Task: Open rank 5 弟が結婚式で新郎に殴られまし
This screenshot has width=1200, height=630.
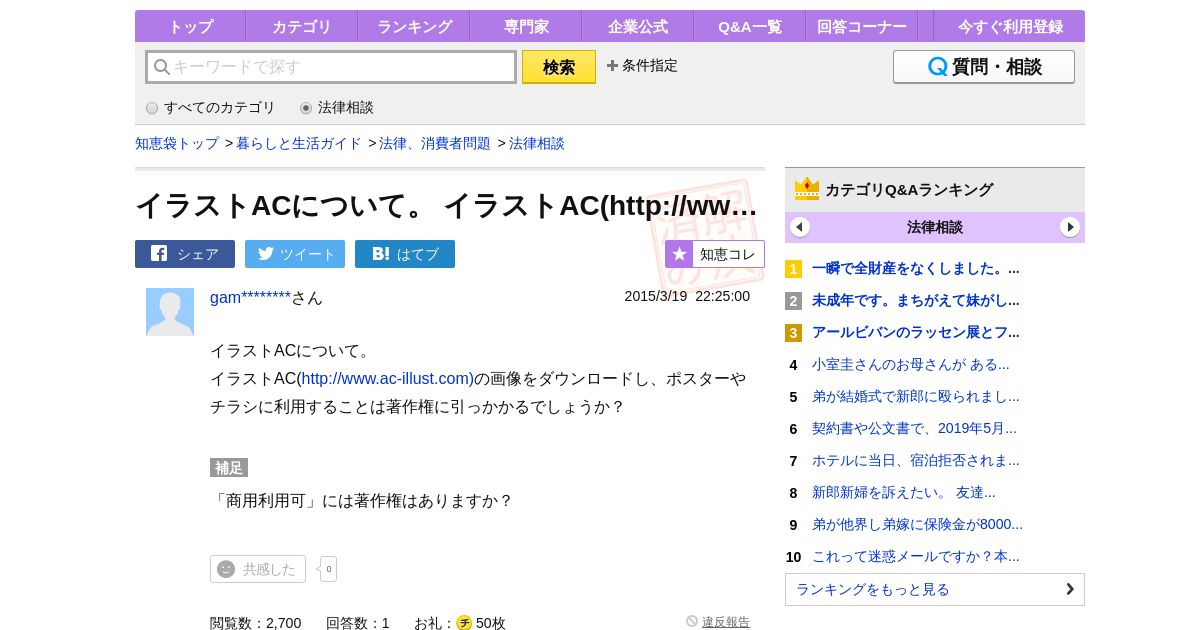Action: [916, 396]
